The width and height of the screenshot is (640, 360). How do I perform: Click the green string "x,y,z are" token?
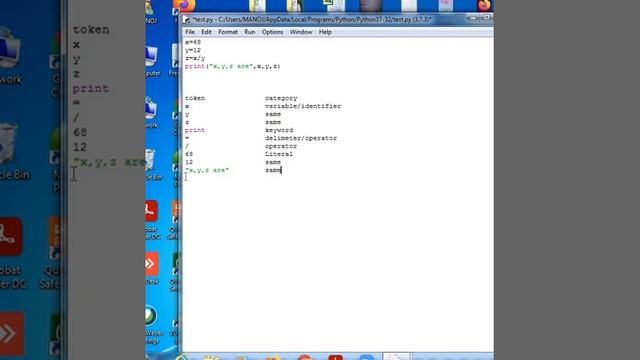(x=207, y=170)
